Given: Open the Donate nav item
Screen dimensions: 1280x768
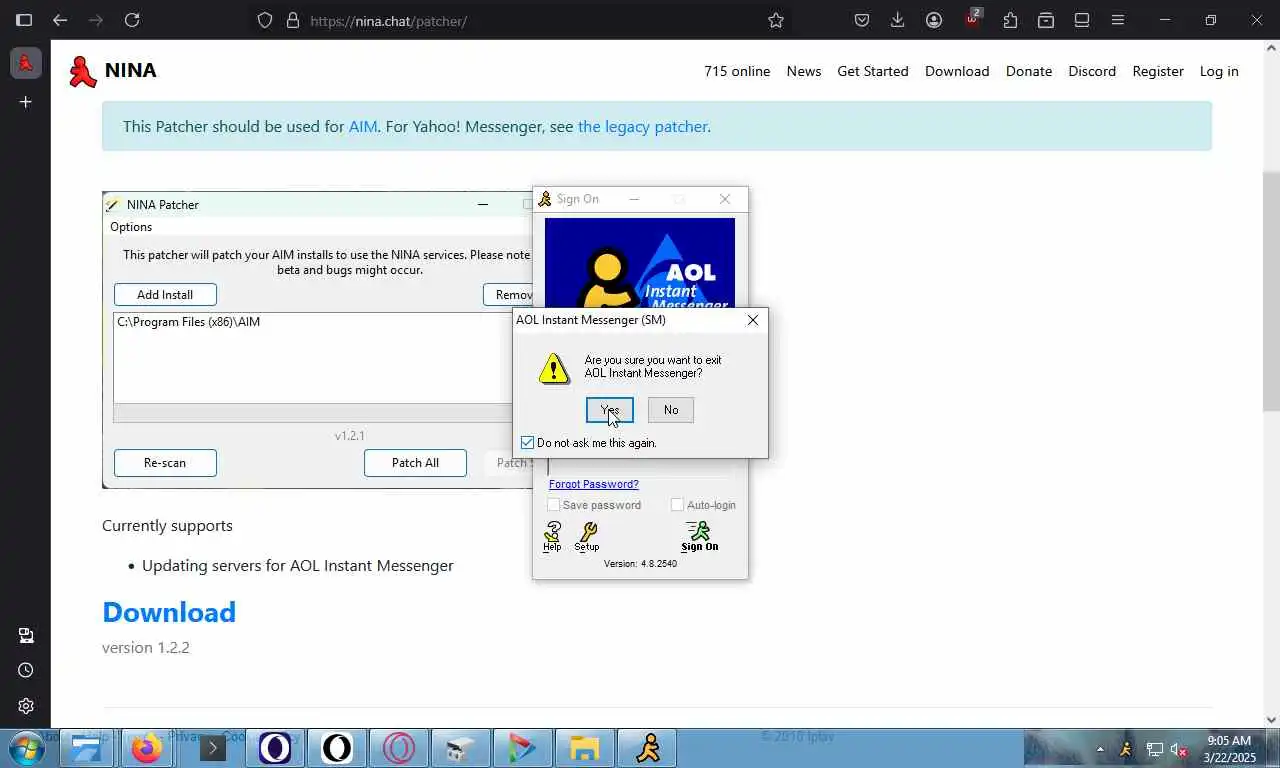Looking at the screenshot, I should (1029, 71).
